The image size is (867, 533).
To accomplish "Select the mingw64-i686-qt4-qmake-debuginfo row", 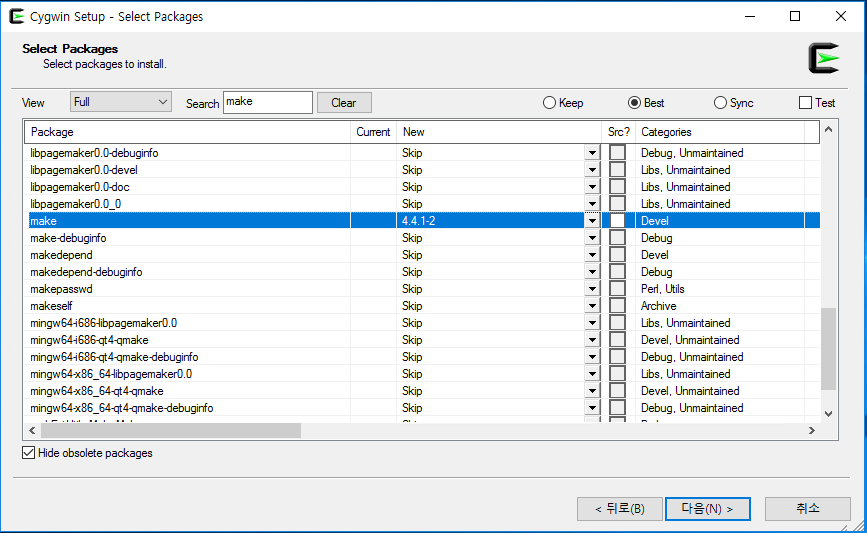I will [422, 357].
